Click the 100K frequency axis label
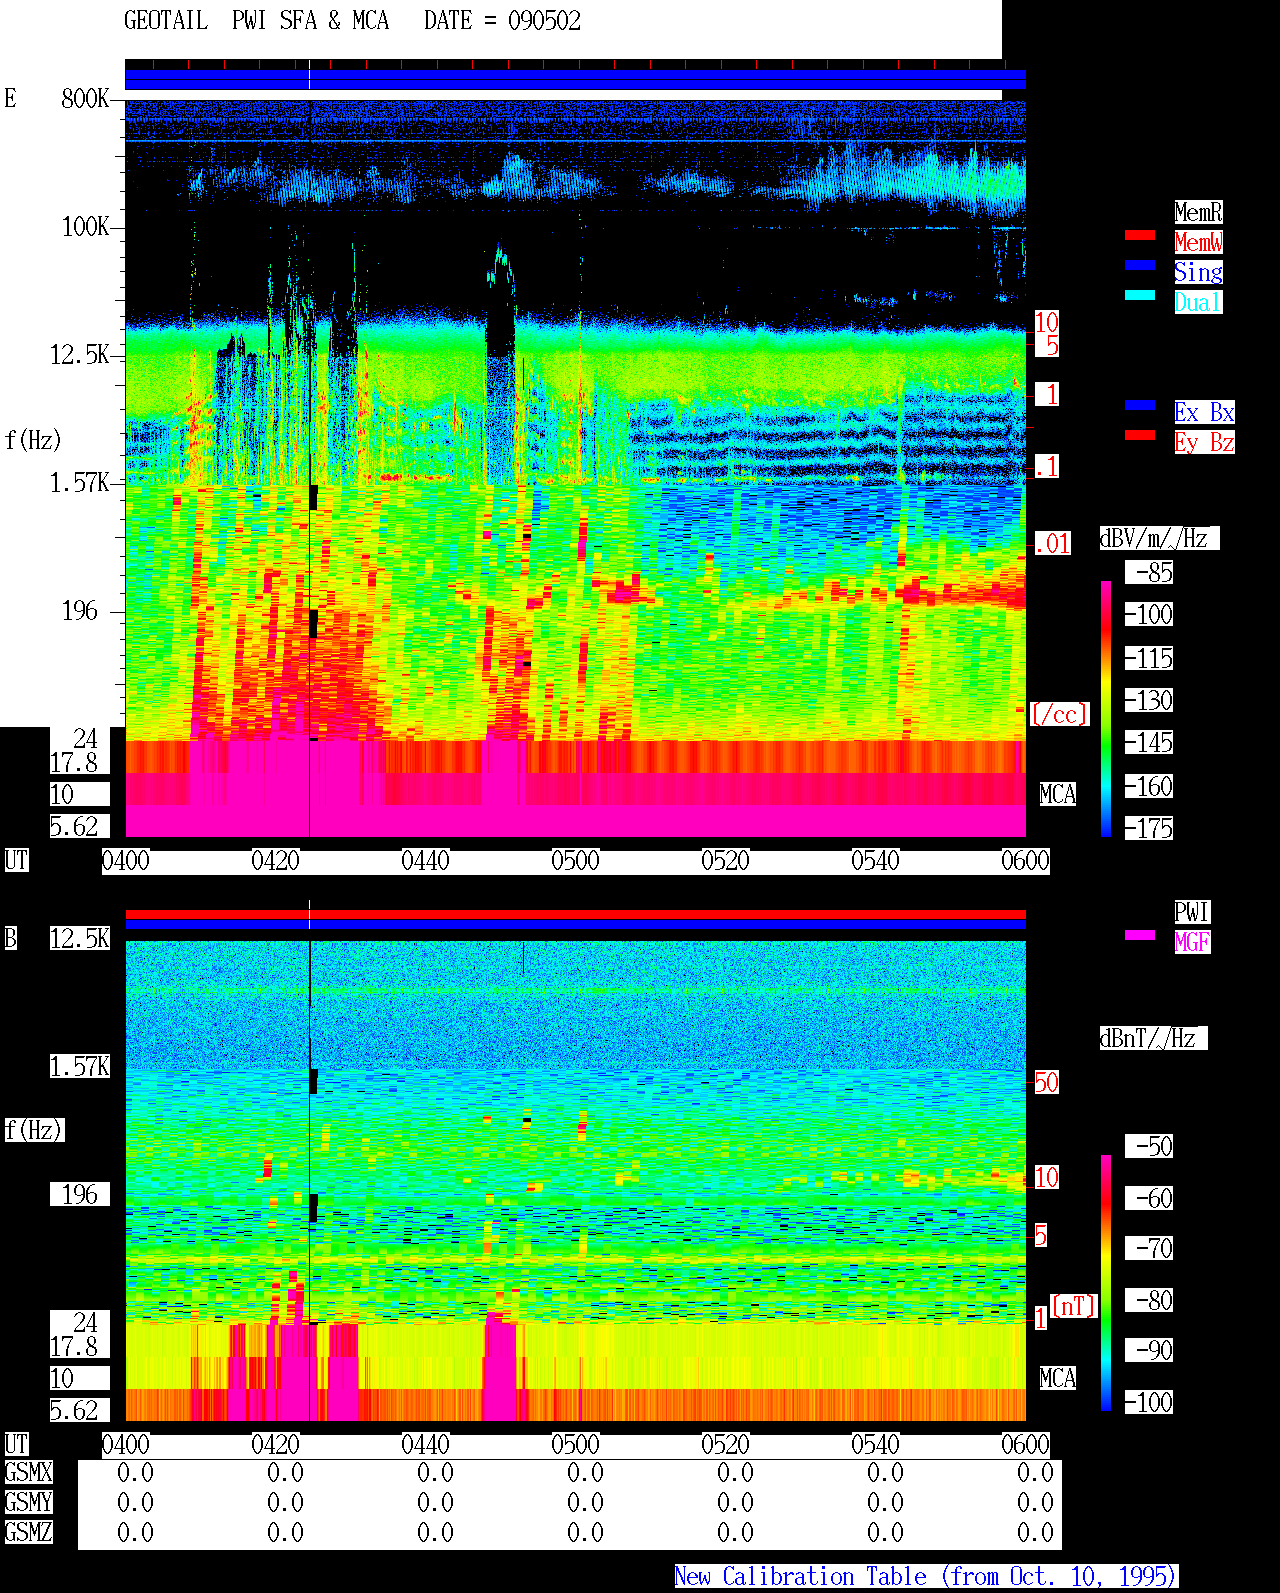1280x1593 pixels. (85, 226)
